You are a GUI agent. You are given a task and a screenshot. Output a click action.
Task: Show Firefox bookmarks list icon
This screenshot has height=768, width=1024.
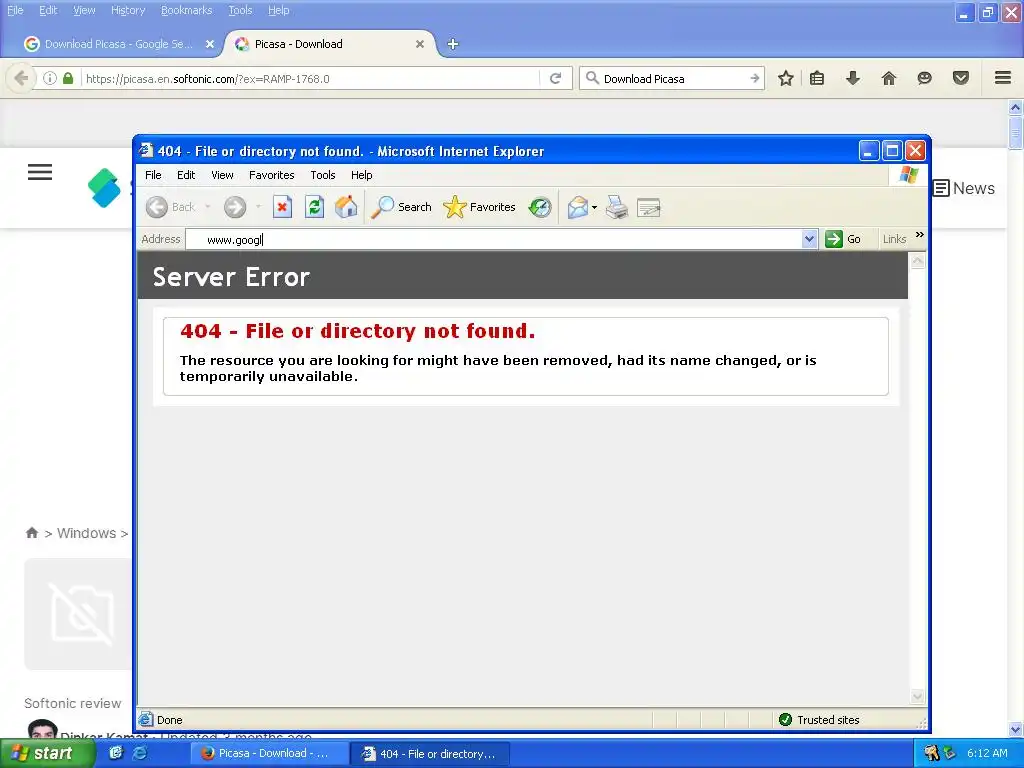pyautogui.click(x=816, y=78)
